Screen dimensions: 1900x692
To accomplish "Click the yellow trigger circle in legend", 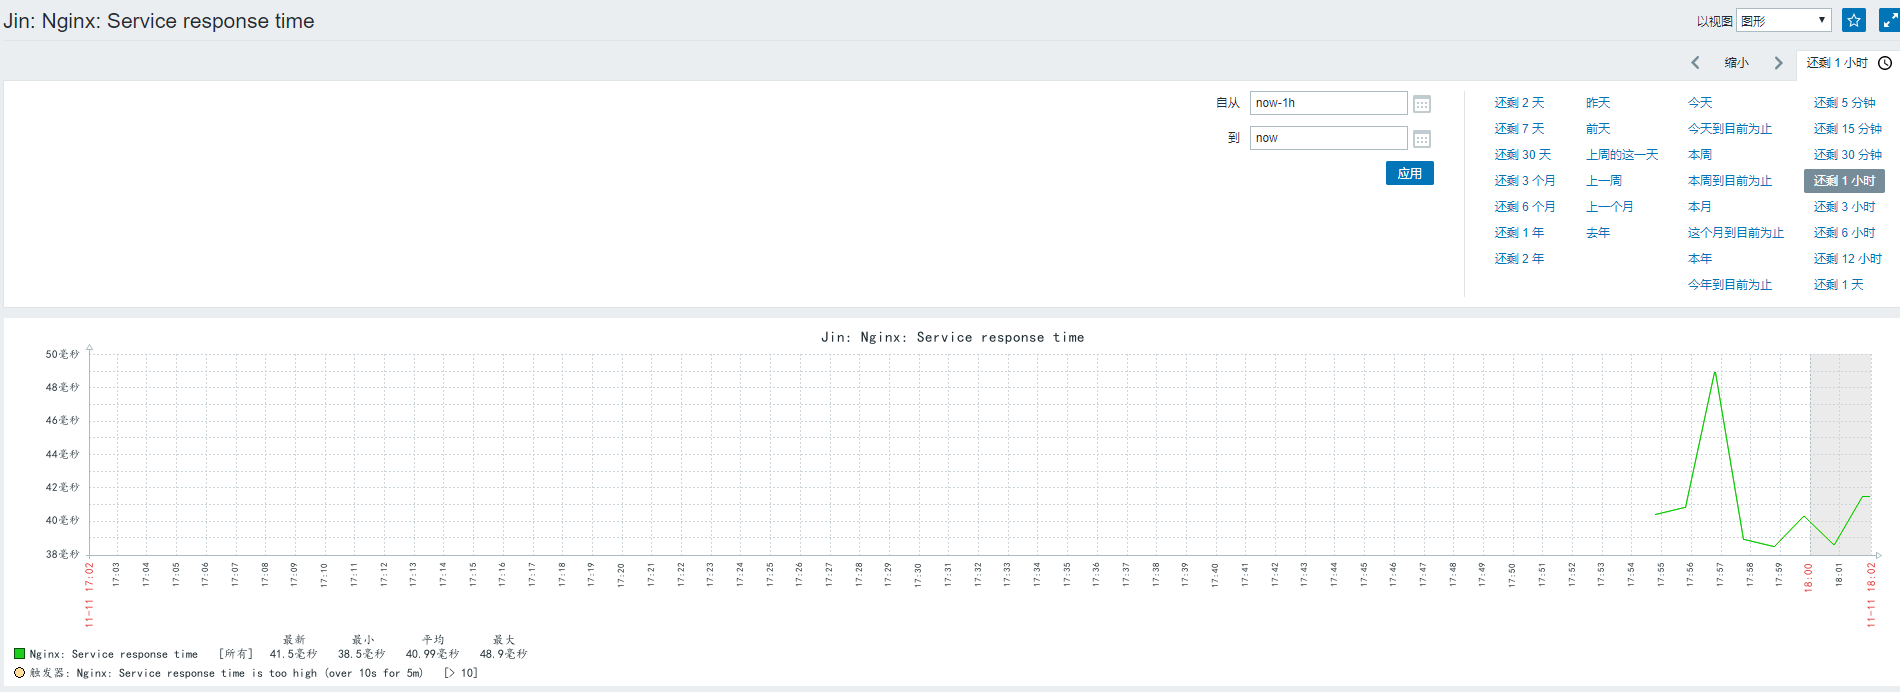I will tap(19, 673).
